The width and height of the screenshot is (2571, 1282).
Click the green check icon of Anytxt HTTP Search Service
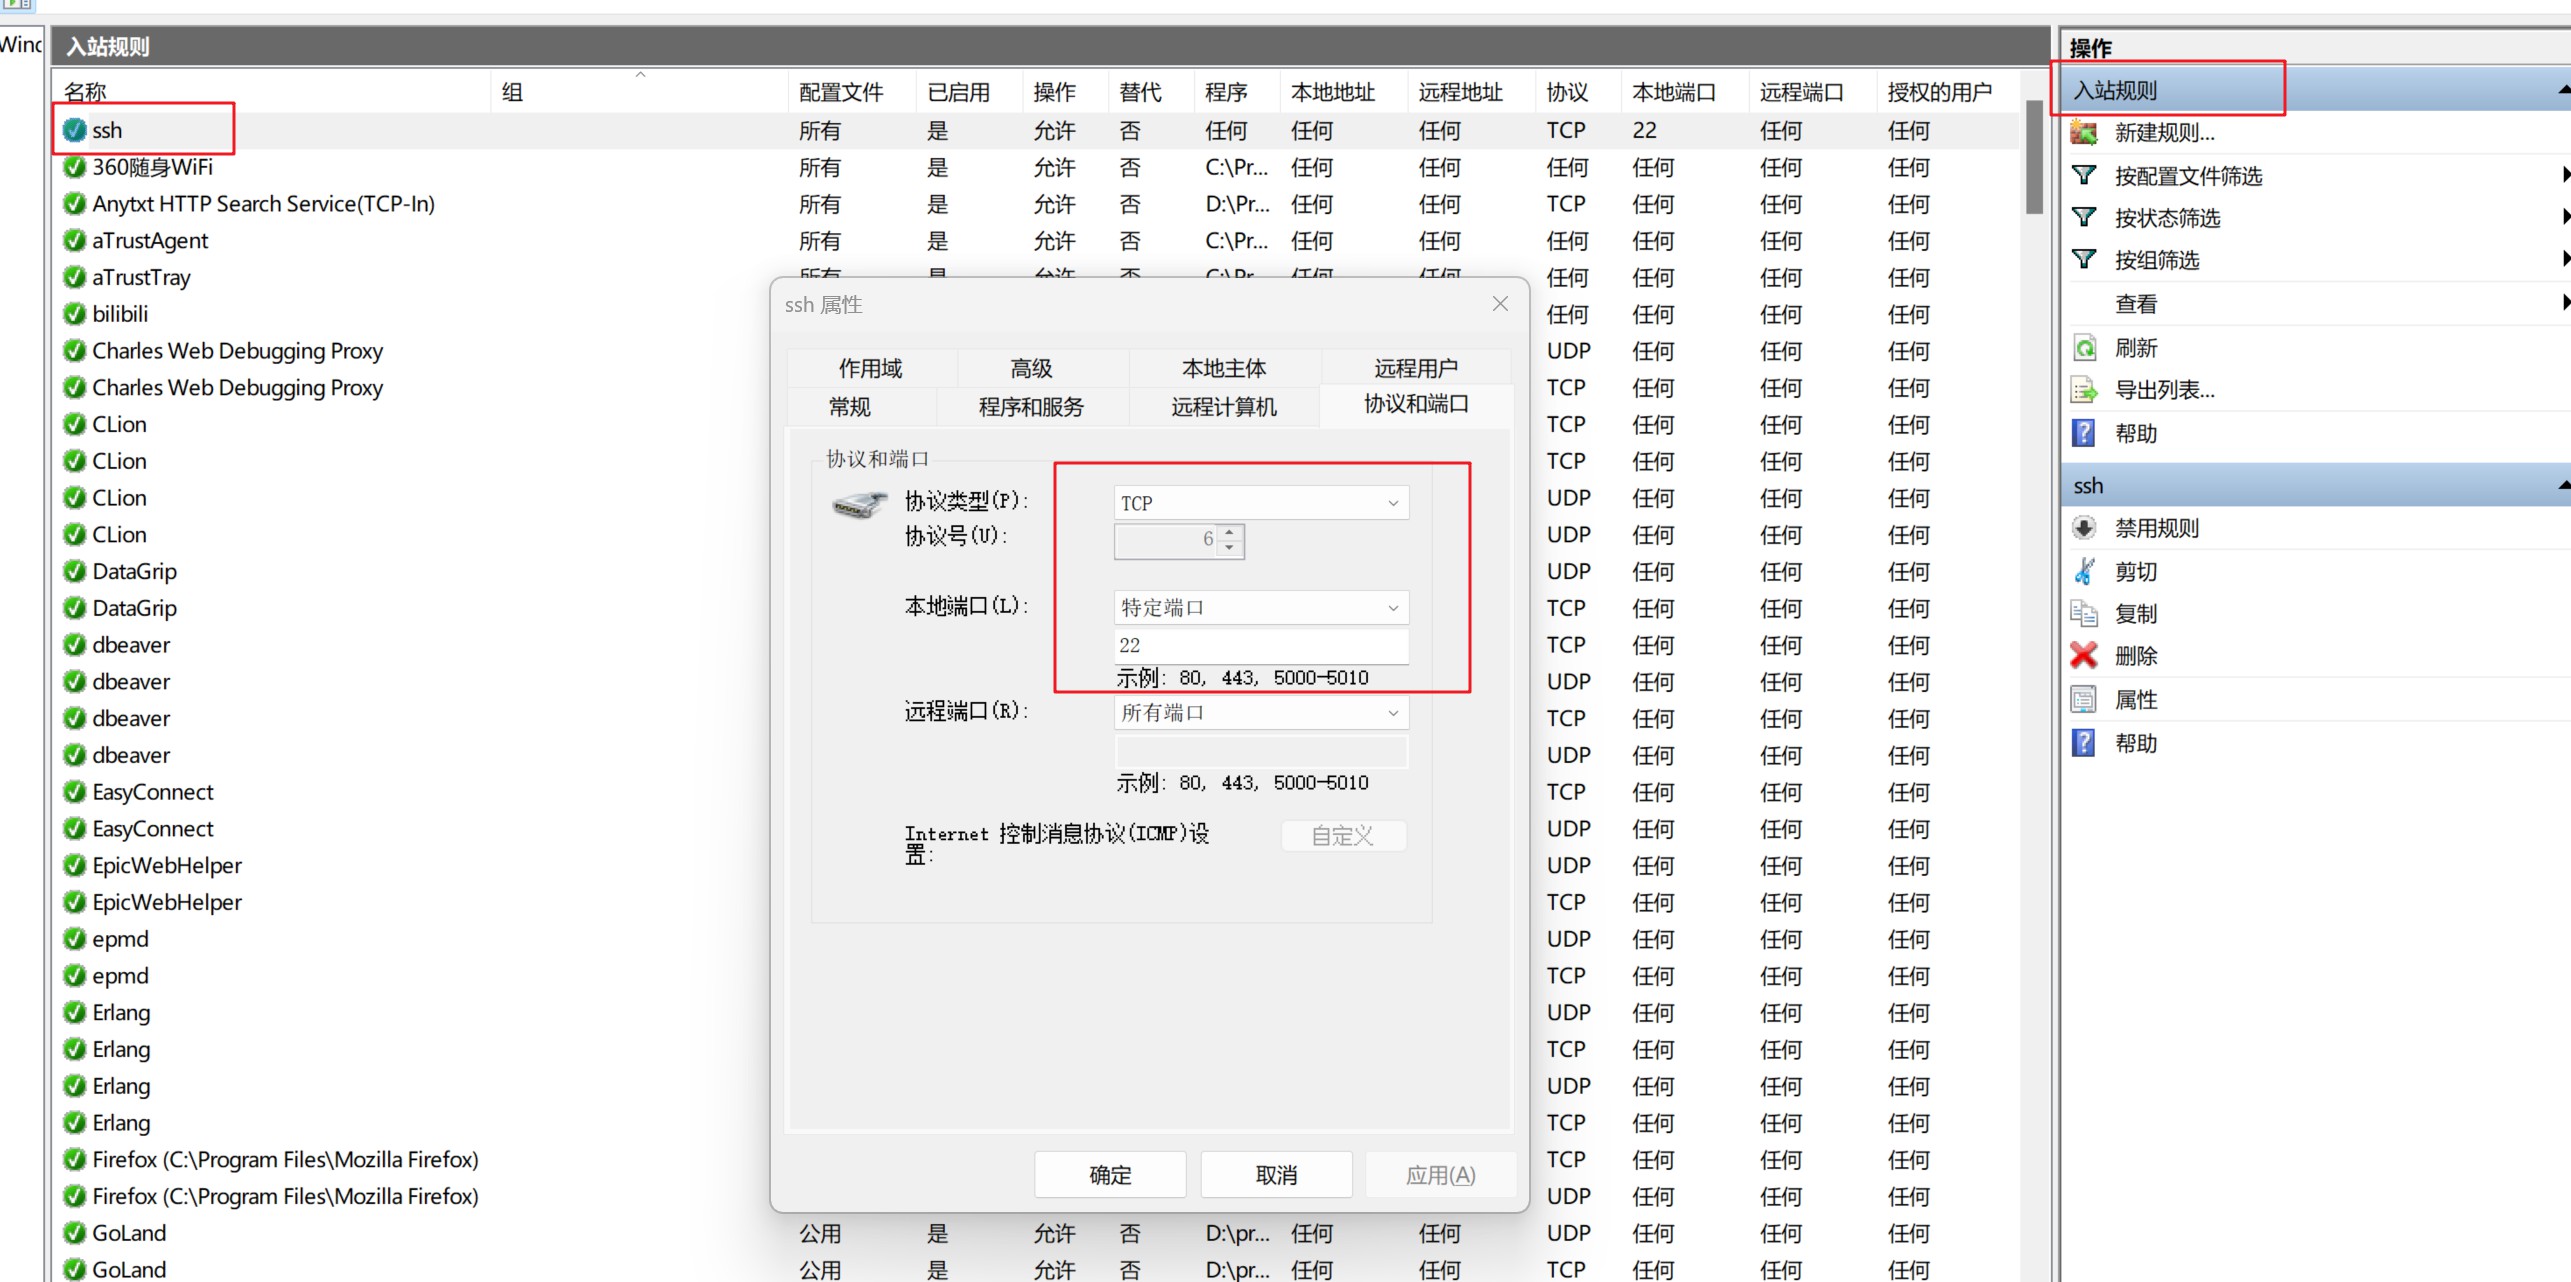[x=74, y=204]
